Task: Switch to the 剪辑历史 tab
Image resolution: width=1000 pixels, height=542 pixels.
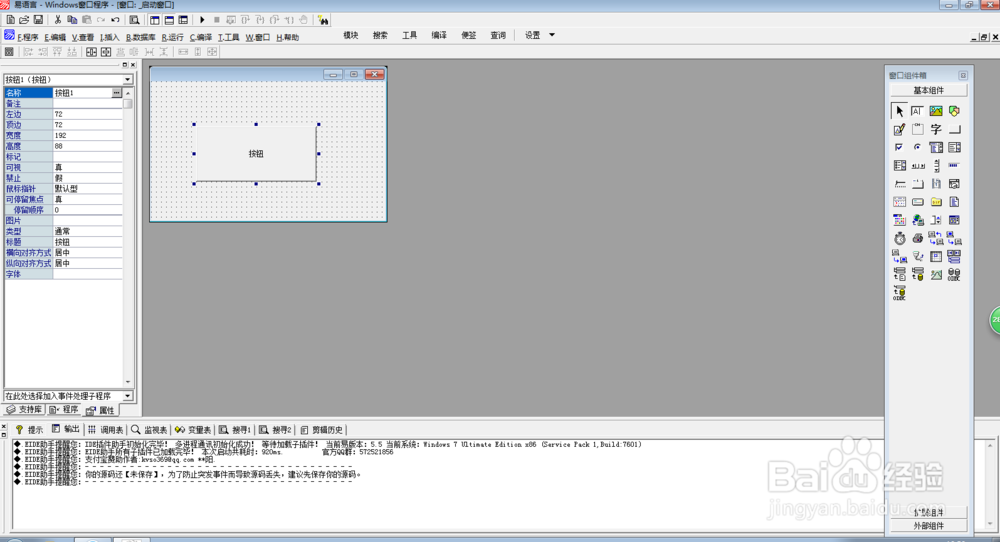Action: (x=321, y=430)
